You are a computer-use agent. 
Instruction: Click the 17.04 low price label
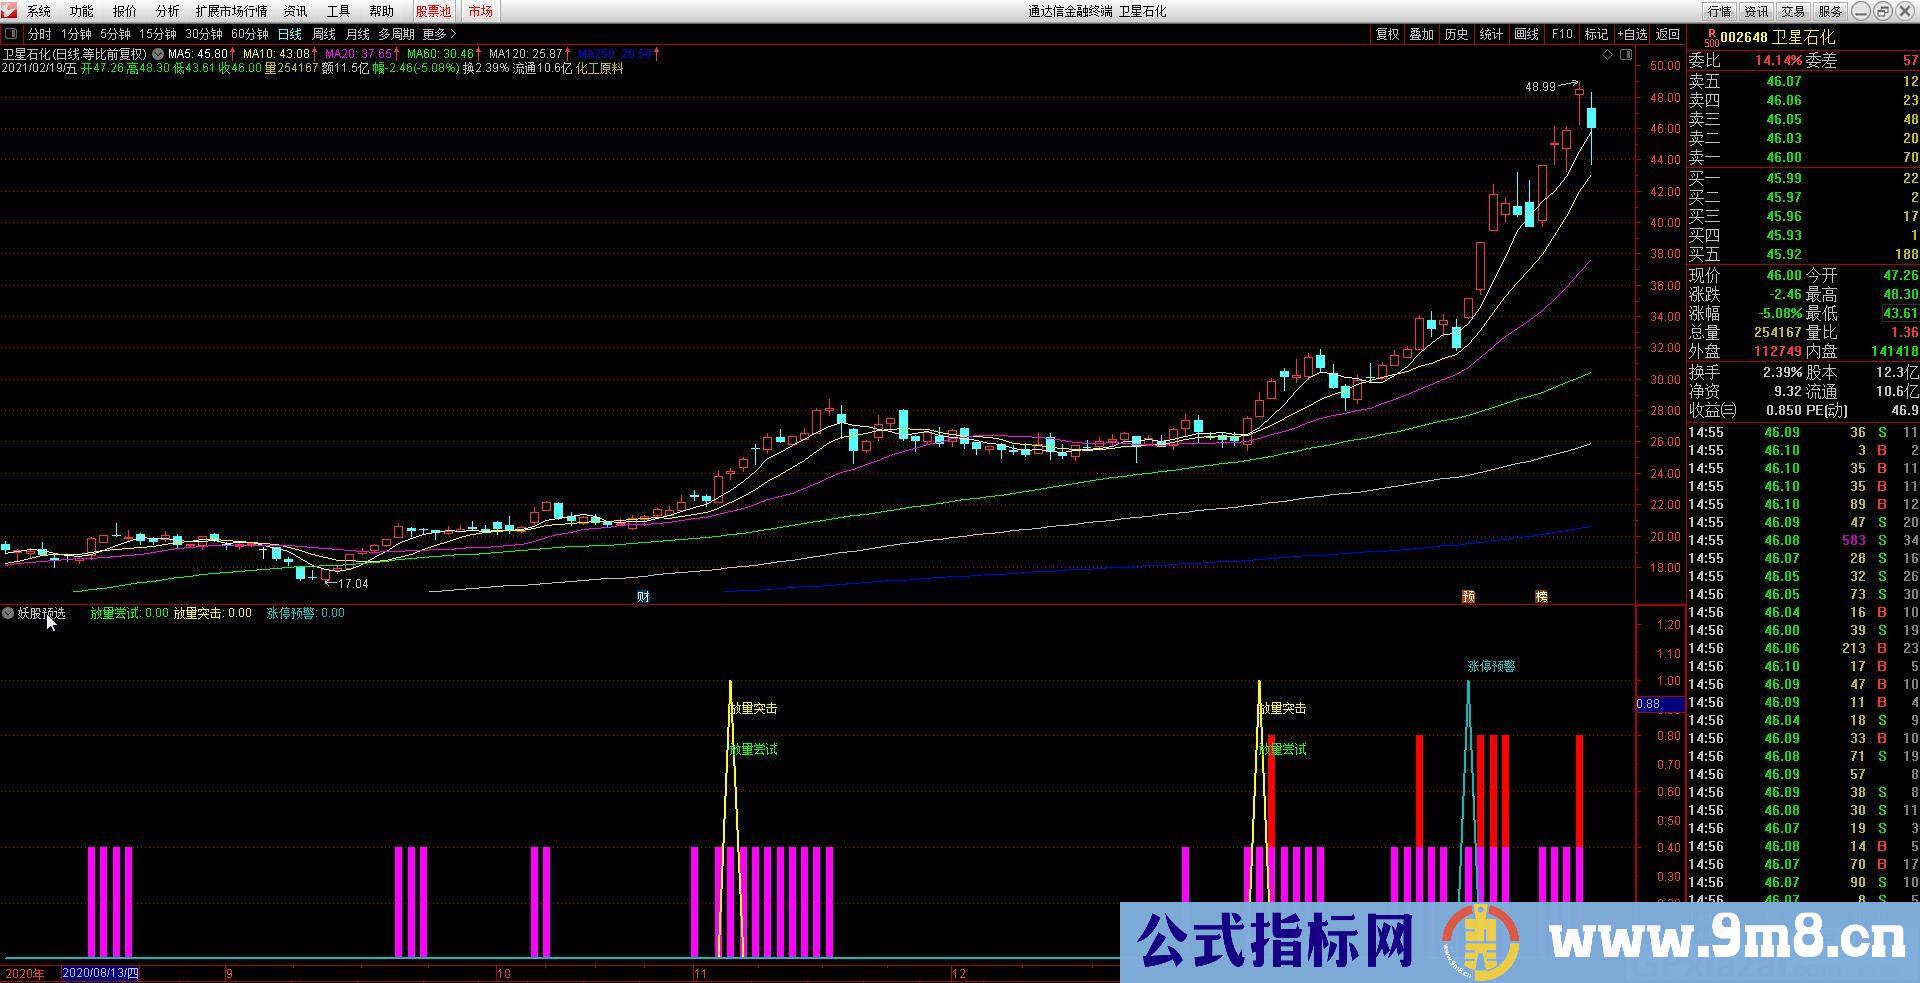pyautogui.click(x=353, y=584)
